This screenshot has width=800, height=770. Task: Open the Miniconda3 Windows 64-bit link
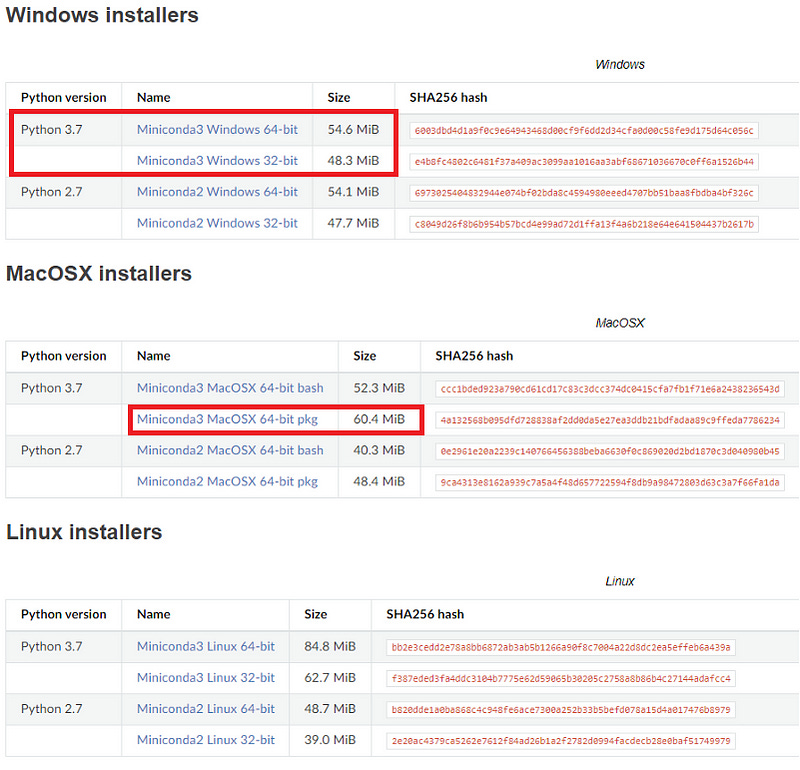(x=217, y=130)
